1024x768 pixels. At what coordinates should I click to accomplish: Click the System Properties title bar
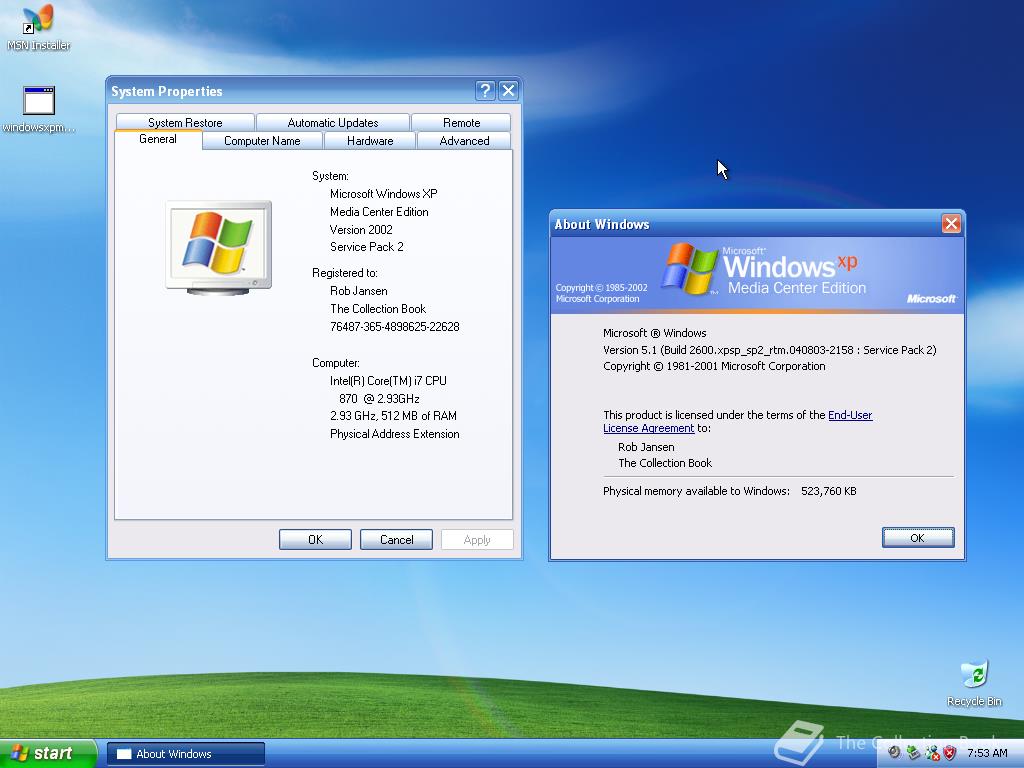point(291,91)
